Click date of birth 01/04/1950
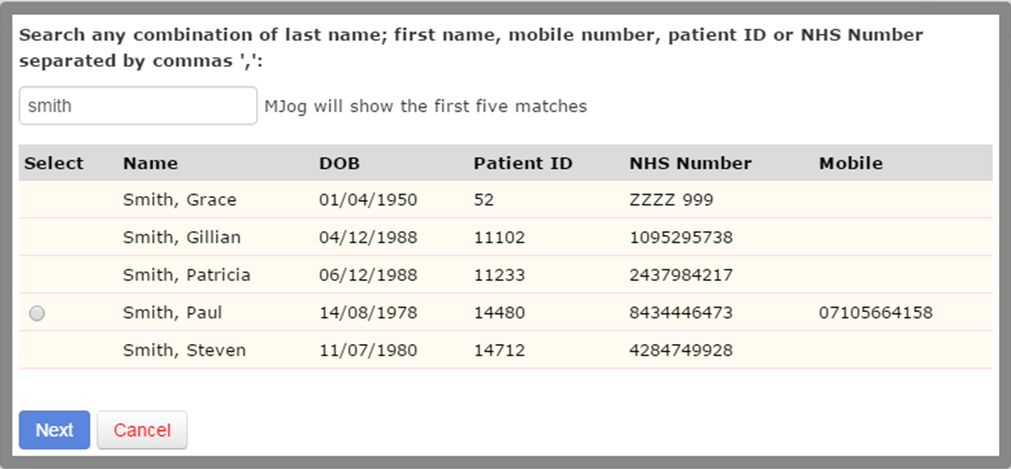 point(368,200)
